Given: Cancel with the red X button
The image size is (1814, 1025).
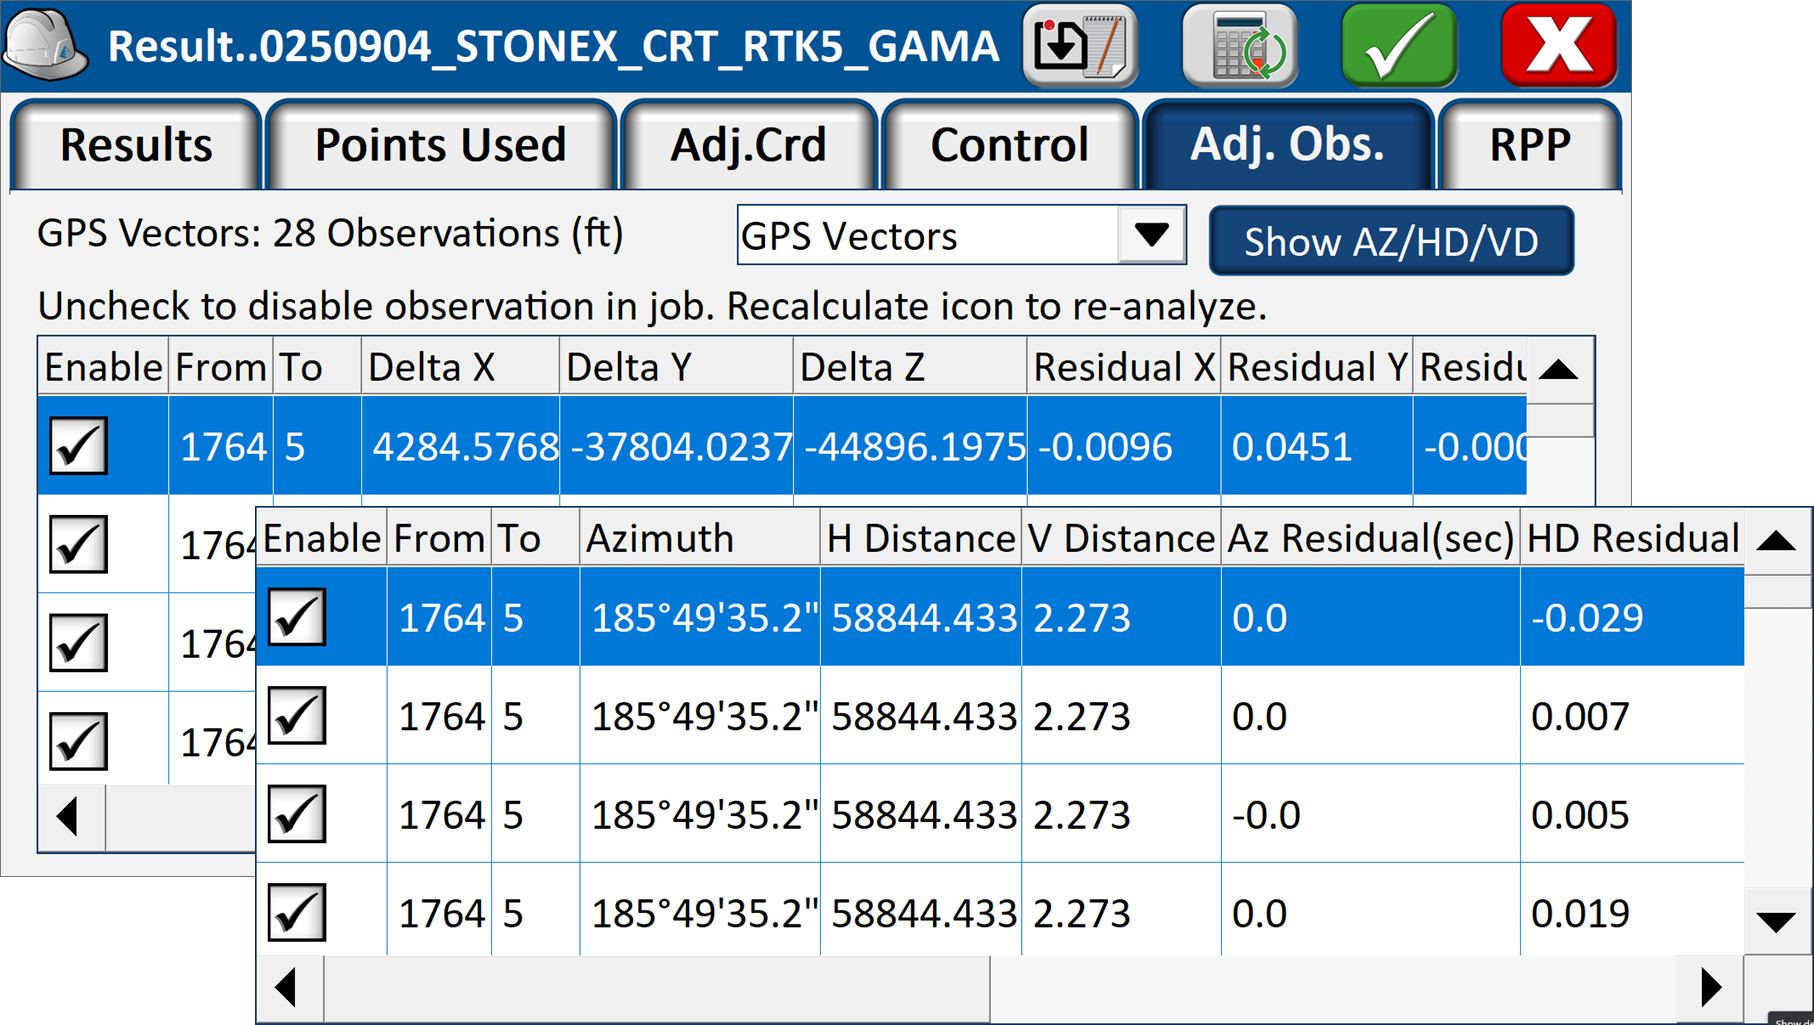Looking at the screenshot, I should tap(1559, 45).
